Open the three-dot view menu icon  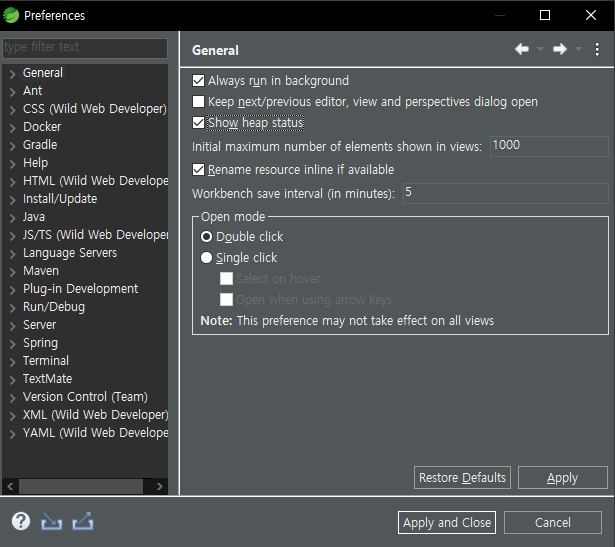(x=597, y=49)
